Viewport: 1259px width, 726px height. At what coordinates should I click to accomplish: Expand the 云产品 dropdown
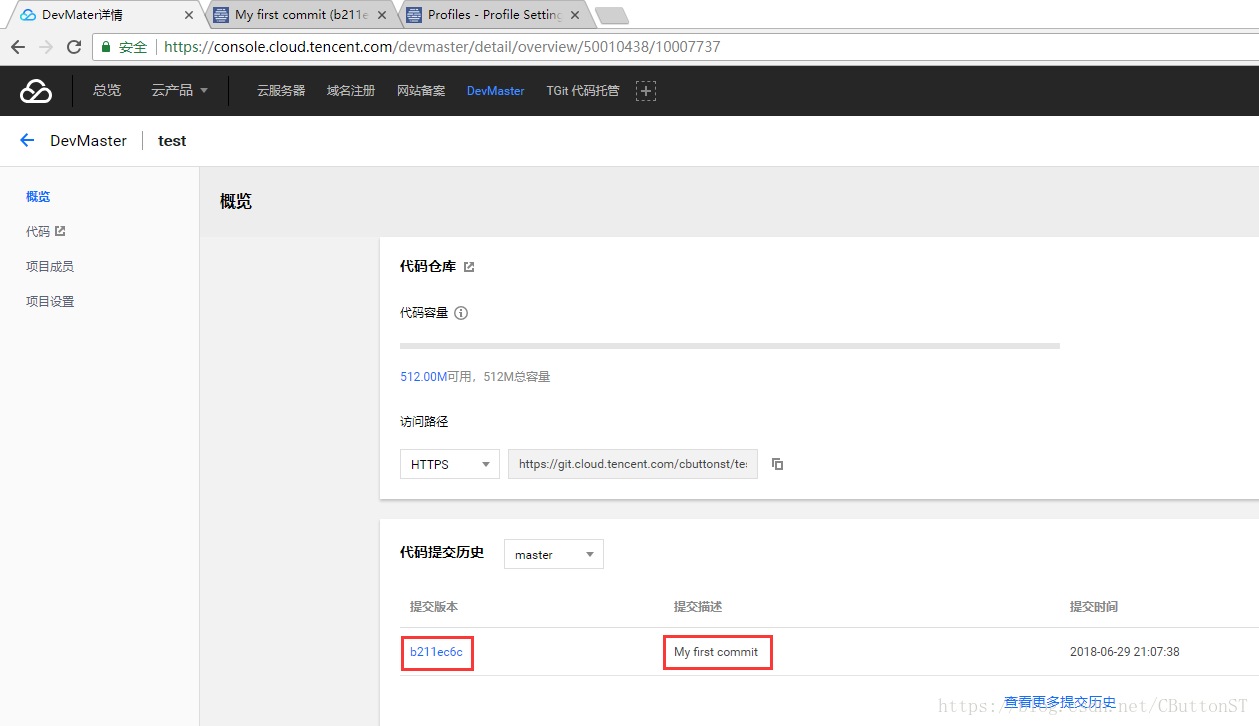click(x=180, y=91)
